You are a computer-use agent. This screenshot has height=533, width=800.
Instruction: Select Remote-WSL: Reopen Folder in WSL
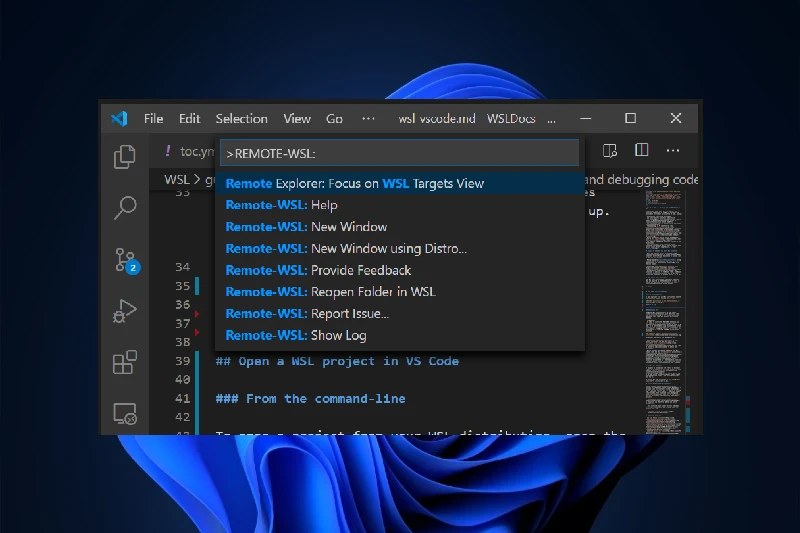[x=399, y=292]
